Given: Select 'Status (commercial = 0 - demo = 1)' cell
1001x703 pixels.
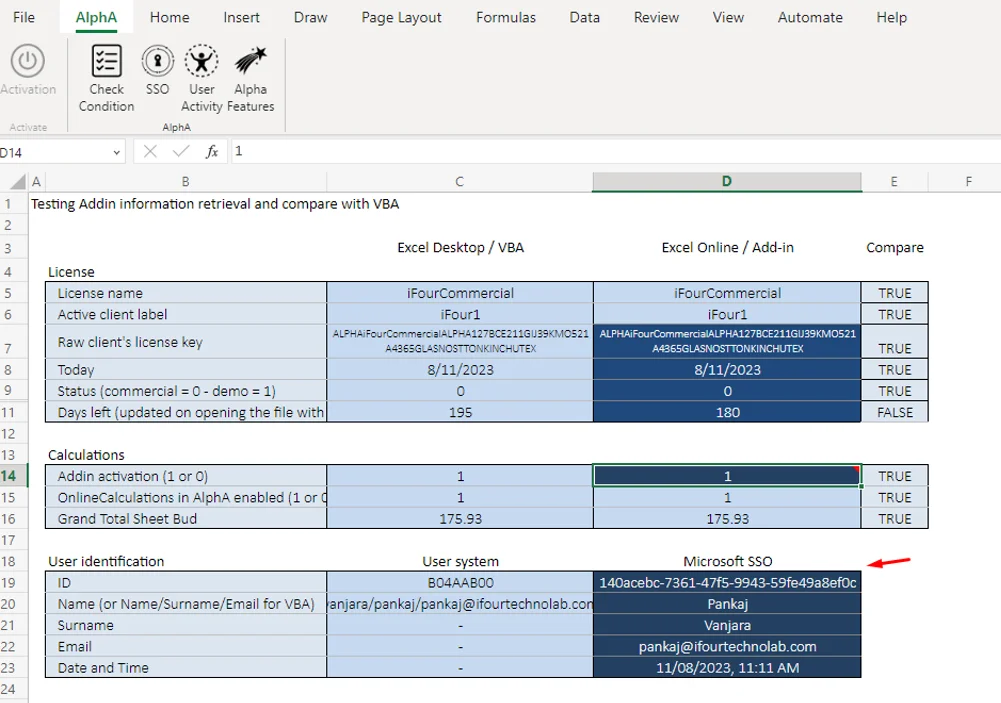Looking at the screenshot, I should pyautogui.click(x=186, y=391).
